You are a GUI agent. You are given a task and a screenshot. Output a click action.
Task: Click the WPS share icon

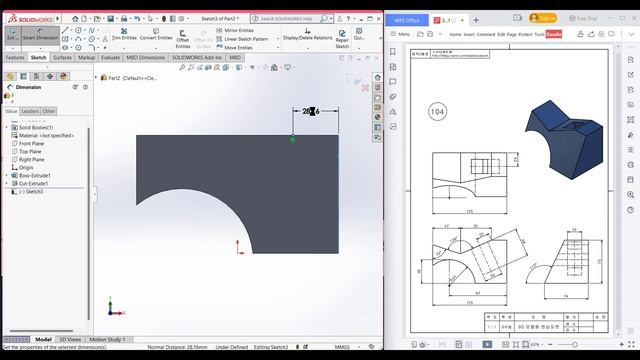(x=591, y=34)
